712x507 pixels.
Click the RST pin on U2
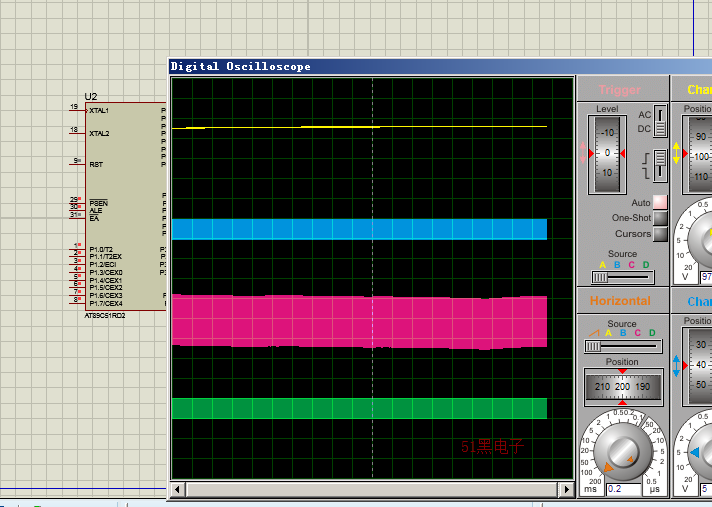tap(96, 164)
